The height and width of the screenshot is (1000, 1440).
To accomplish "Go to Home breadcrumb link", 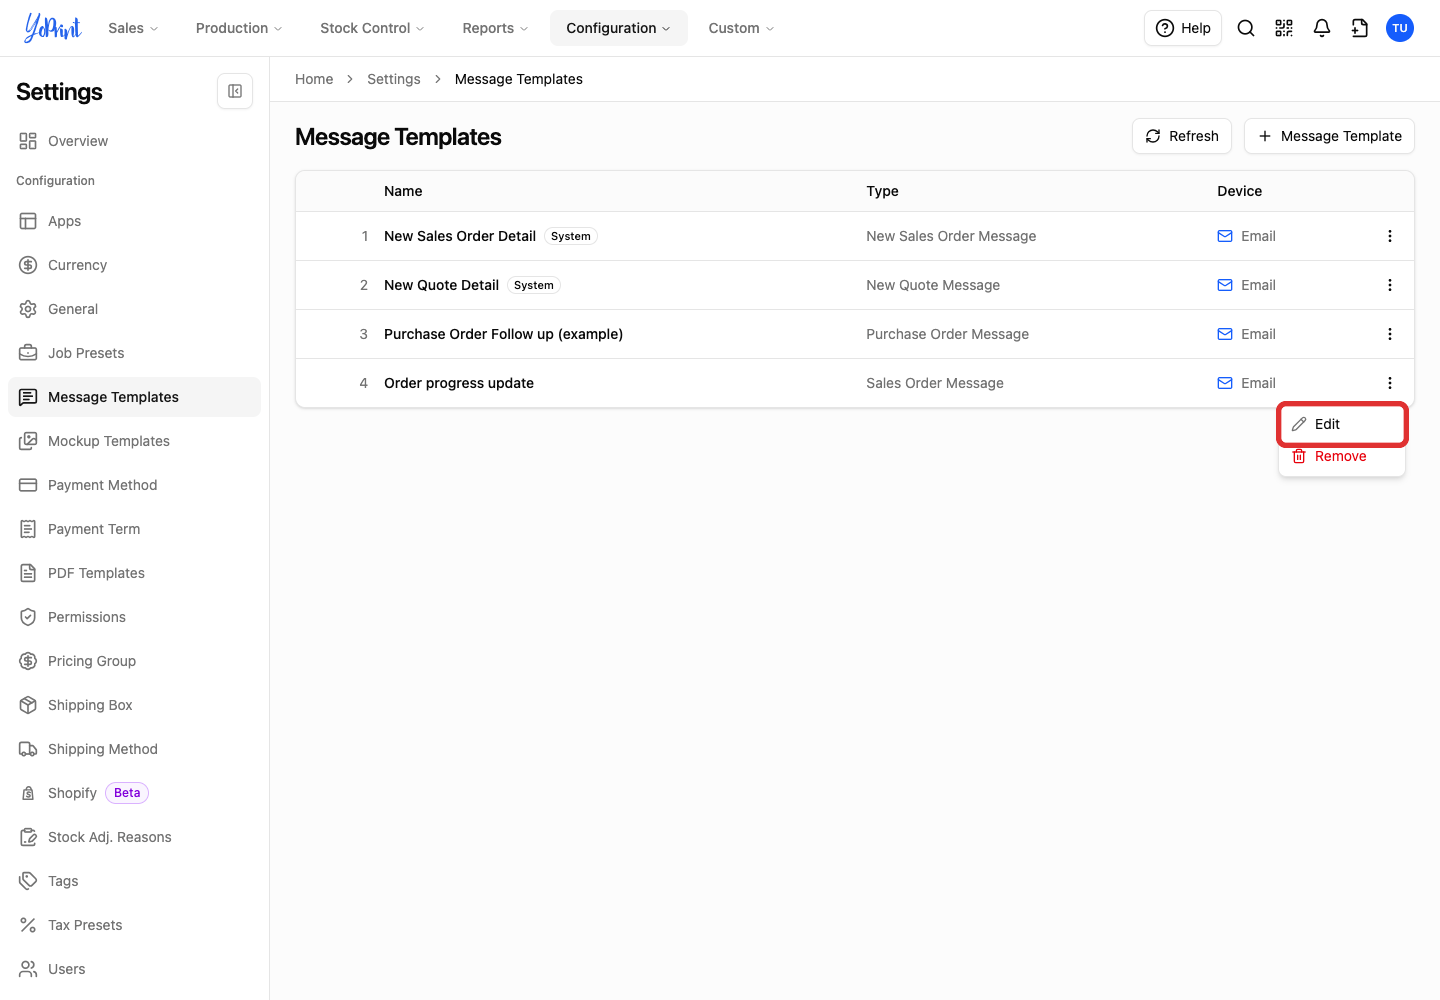I will 314,79.
